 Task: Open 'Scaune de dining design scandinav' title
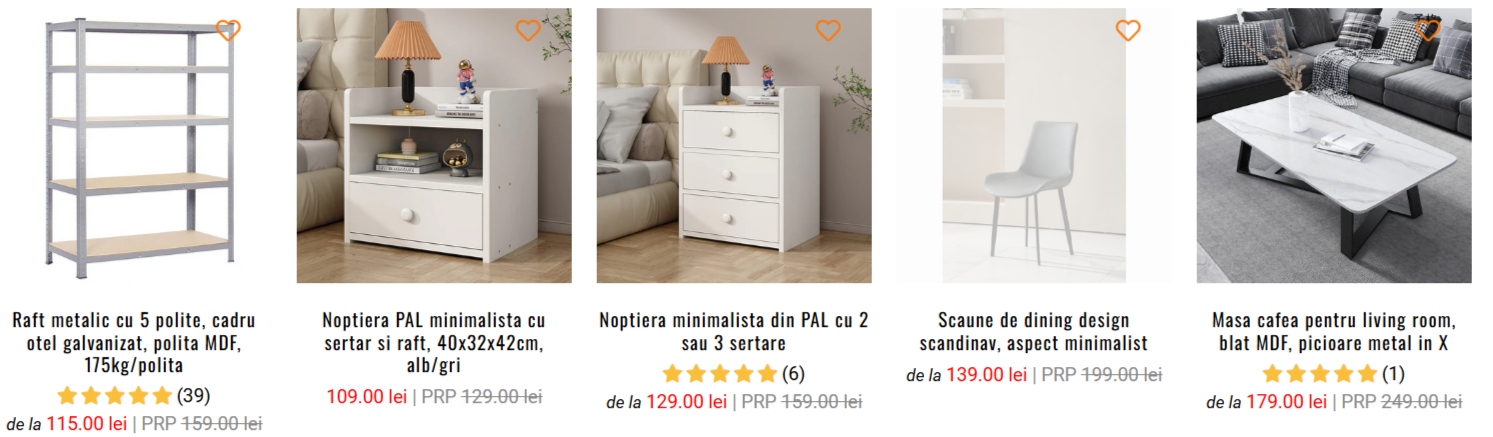click(x=1034, y=332)
